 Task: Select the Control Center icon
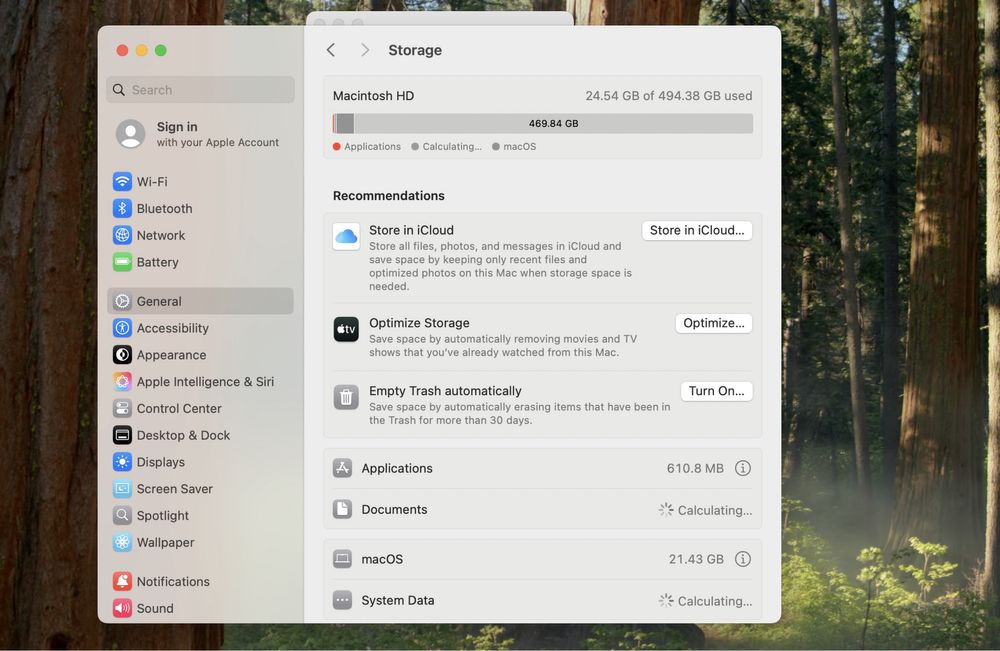pyautogui.click(x=122, y=408)
